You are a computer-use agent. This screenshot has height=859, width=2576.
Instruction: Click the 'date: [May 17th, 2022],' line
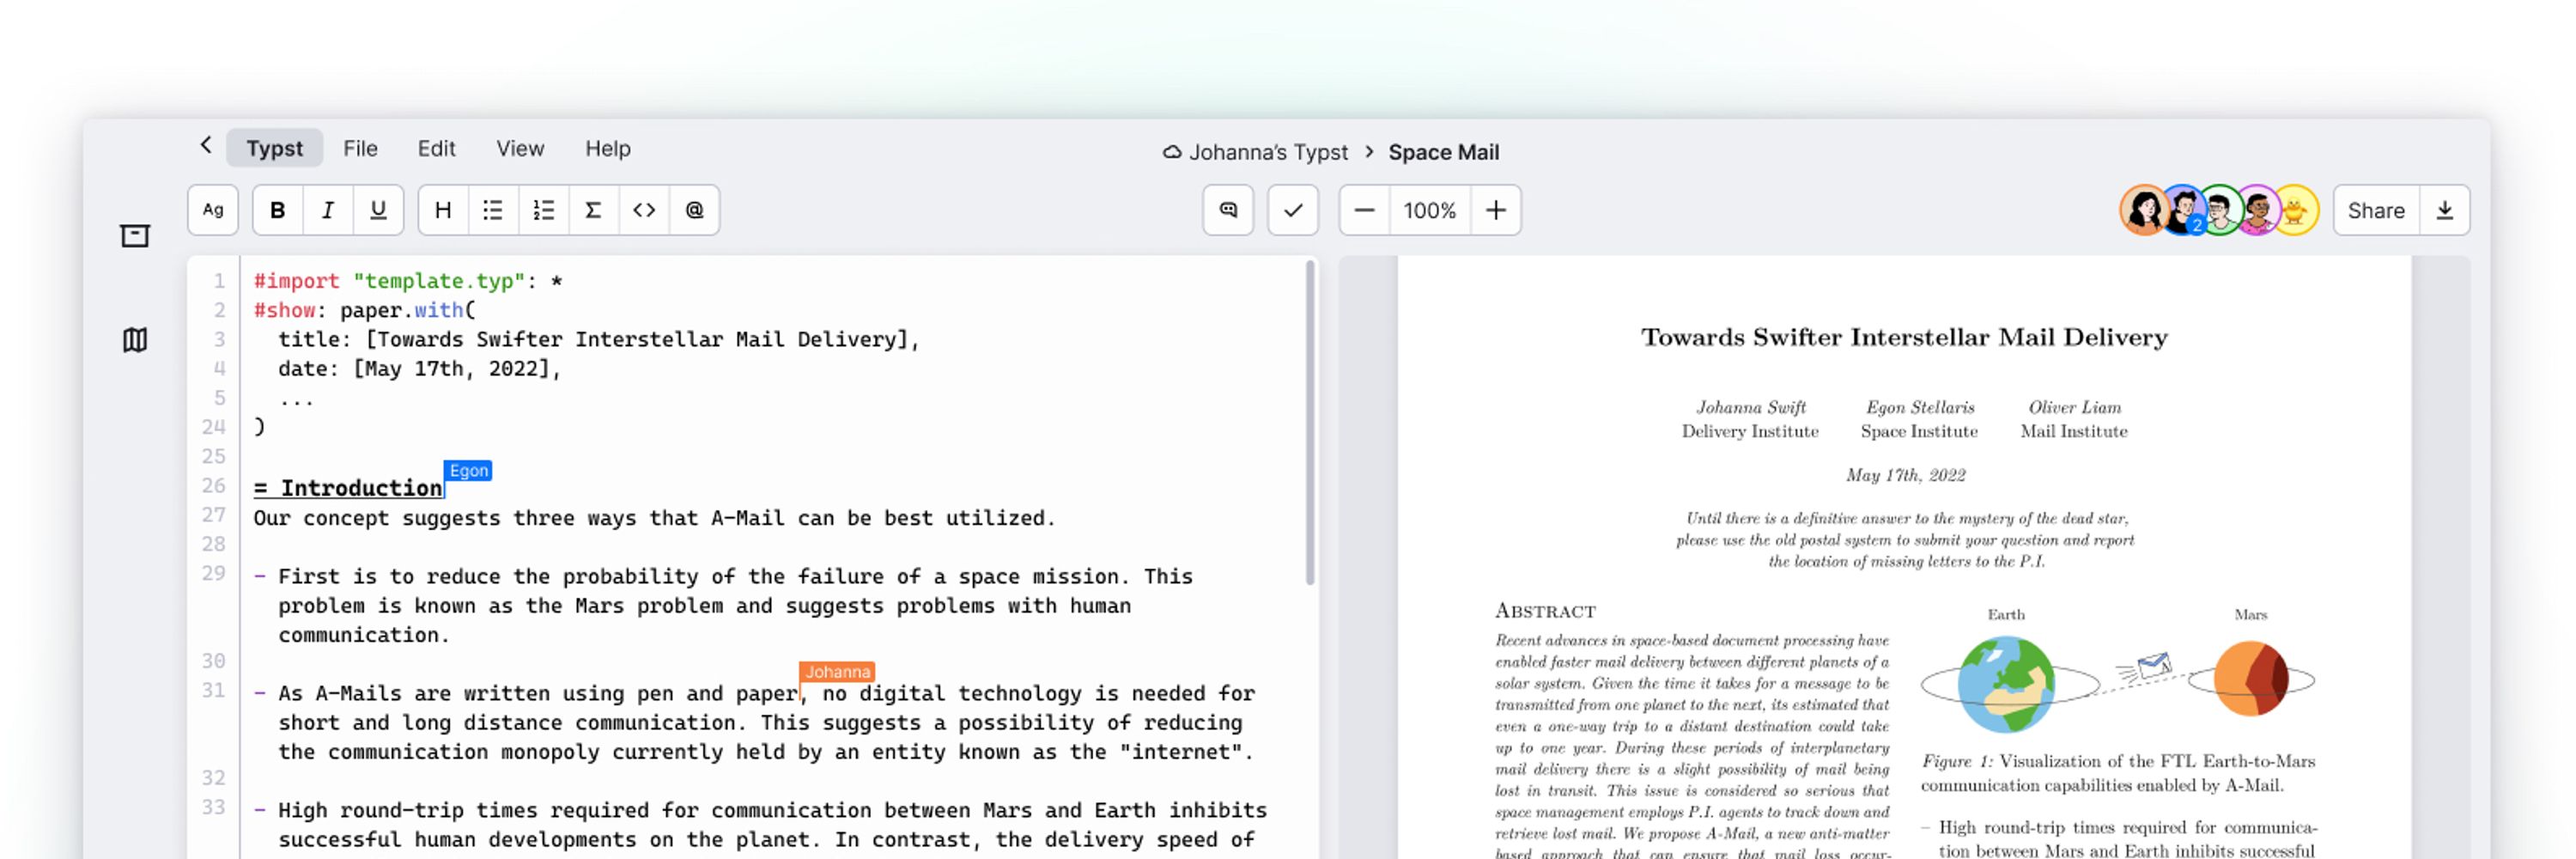click(x=420, y=369)
